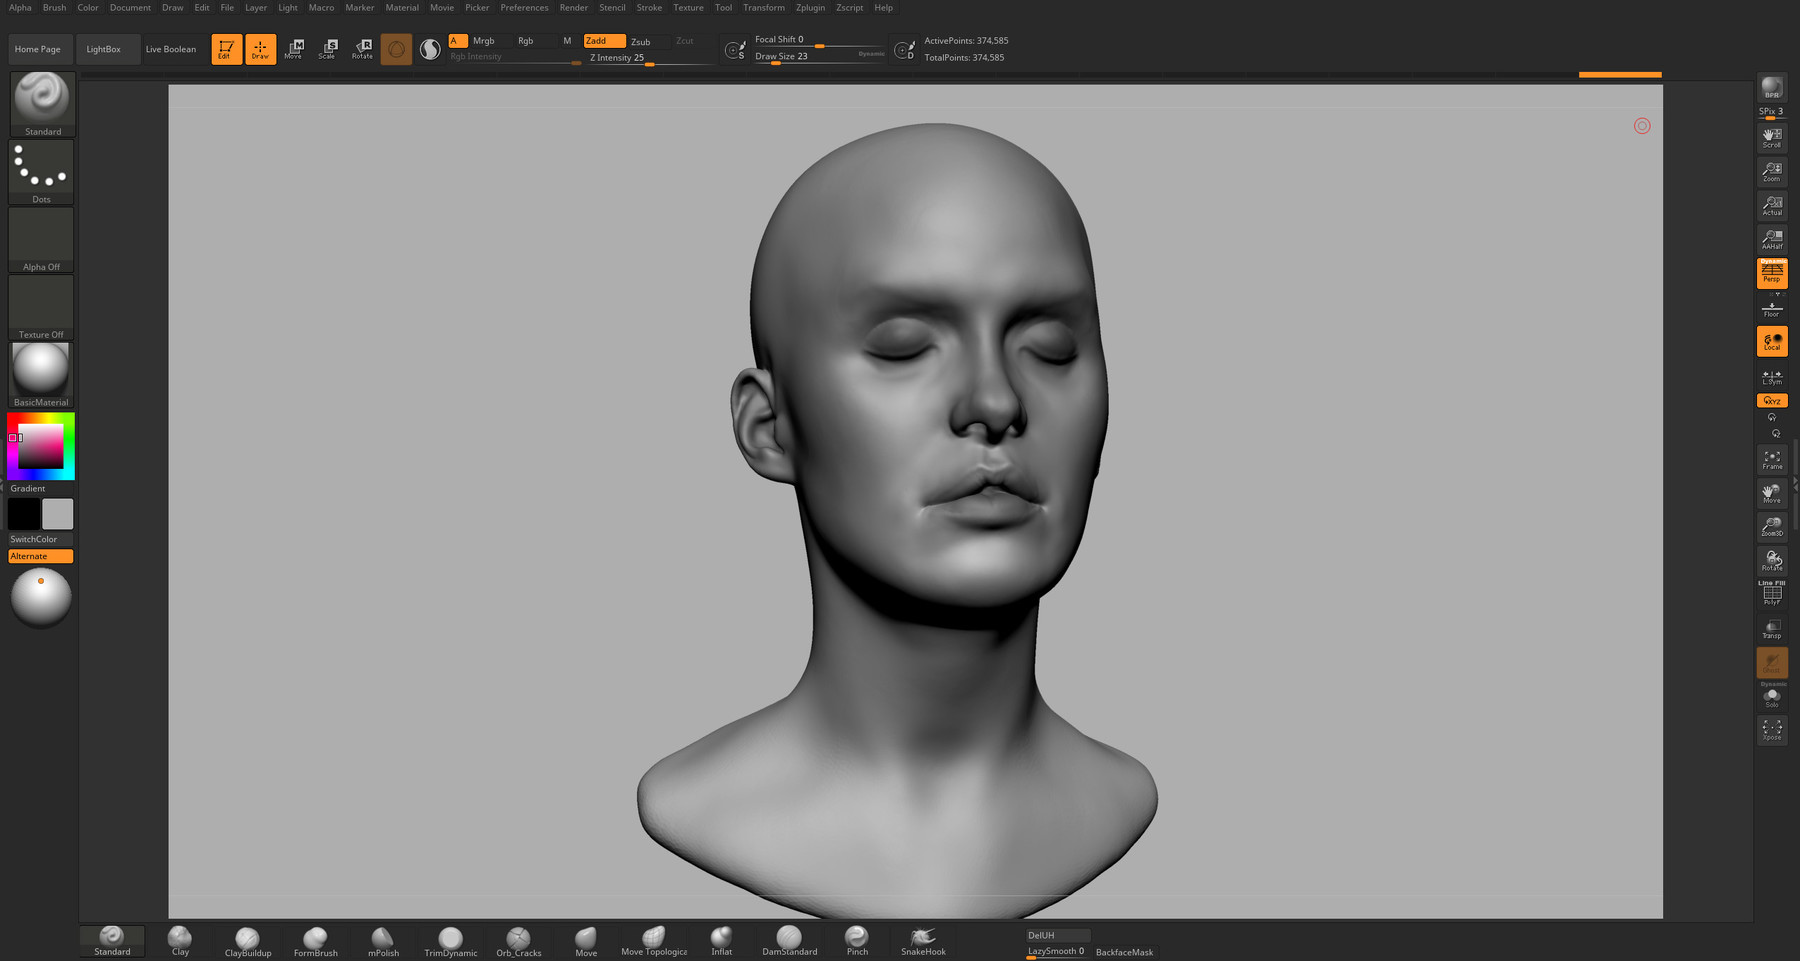Click the Zoom3D icon on the right shelf
This screenshot has height=961, width=1800.
(x=1771, y=525)
